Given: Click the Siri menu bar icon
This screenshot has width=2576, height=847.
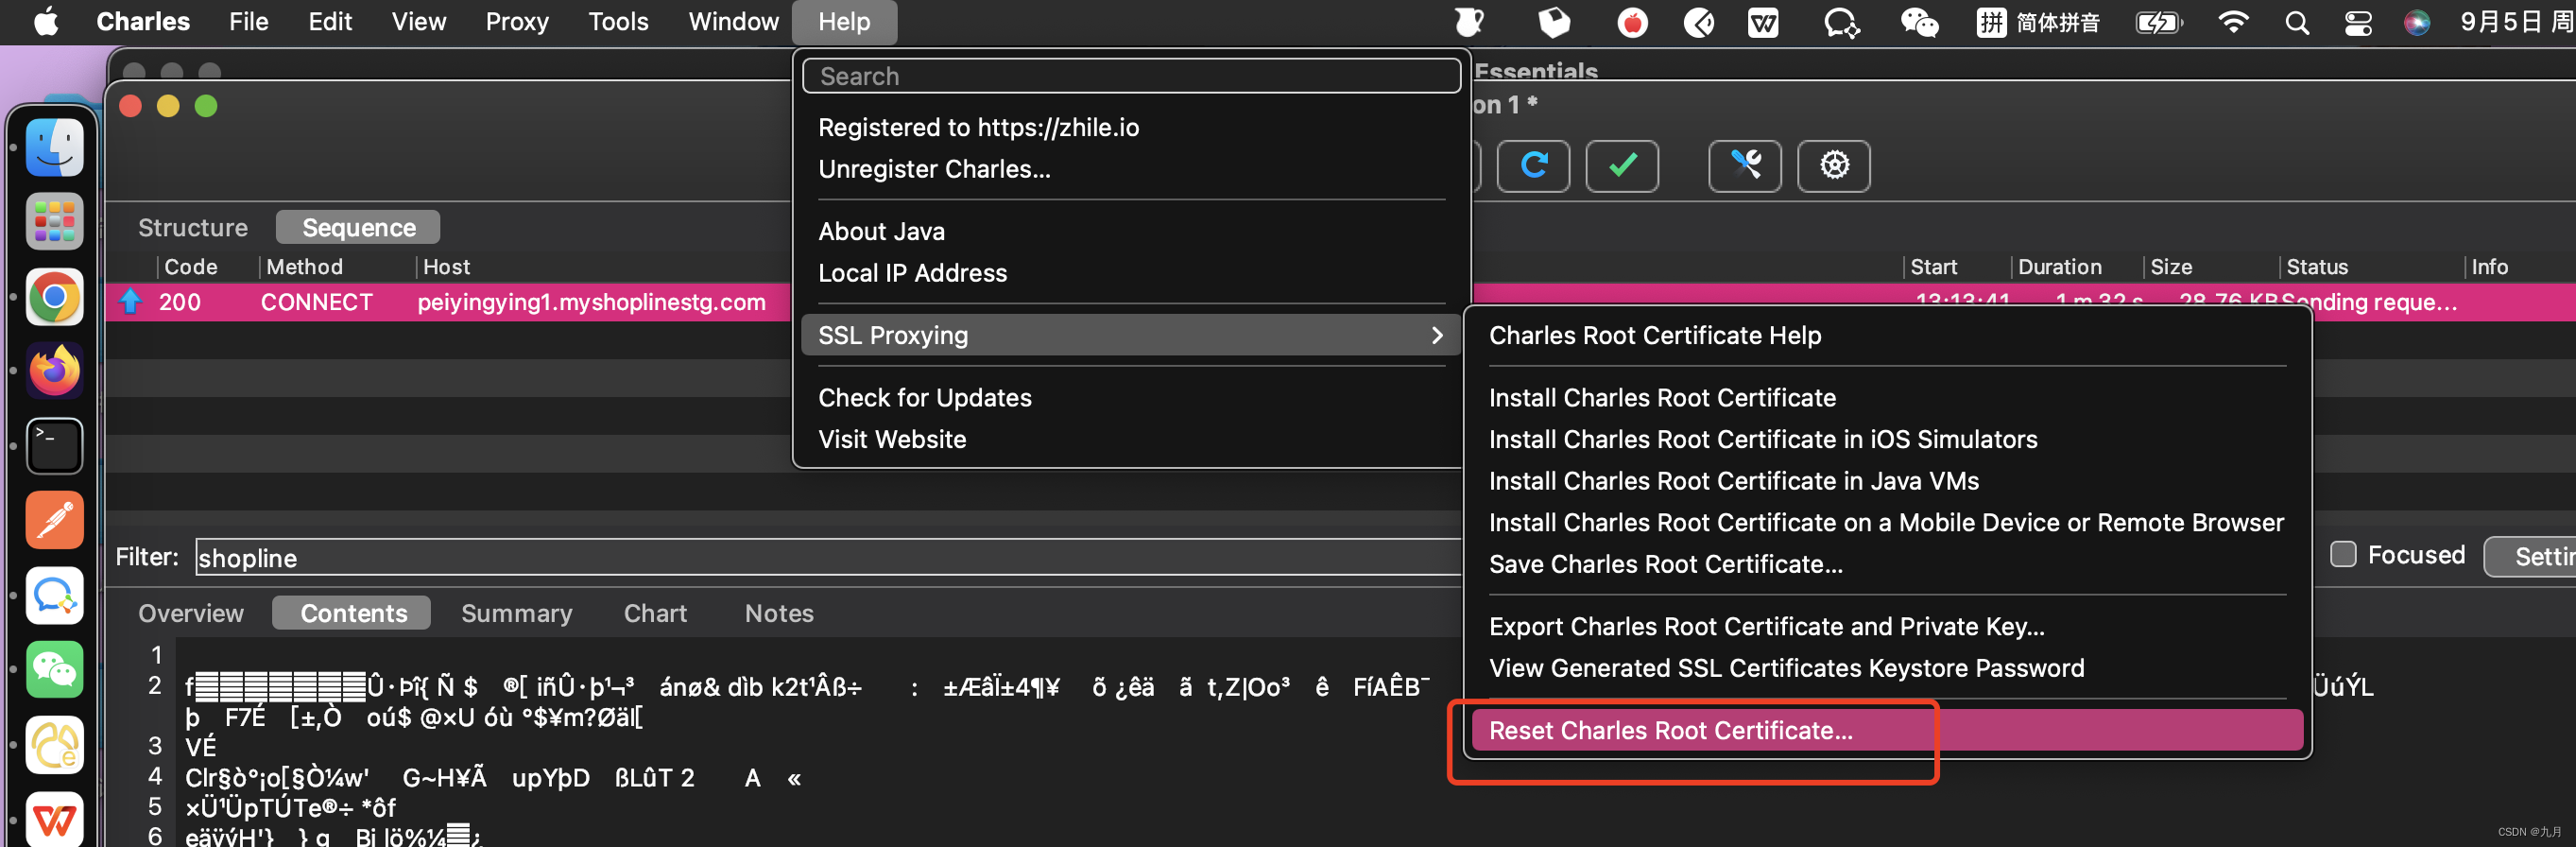Looking at the screenshot, I should tap(2417, 22).
